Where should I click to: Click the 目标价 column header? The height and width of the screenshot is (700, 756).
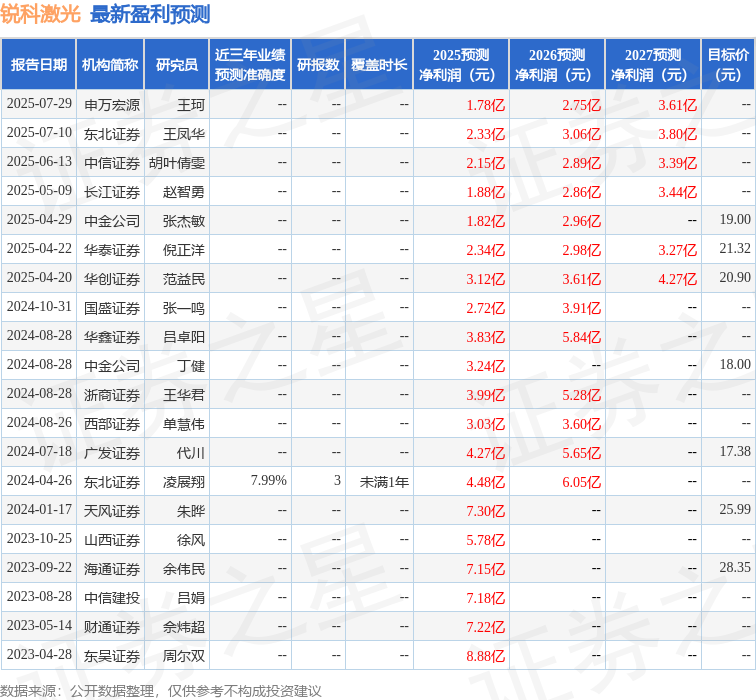pyautogui.click(x=728, y=65)
